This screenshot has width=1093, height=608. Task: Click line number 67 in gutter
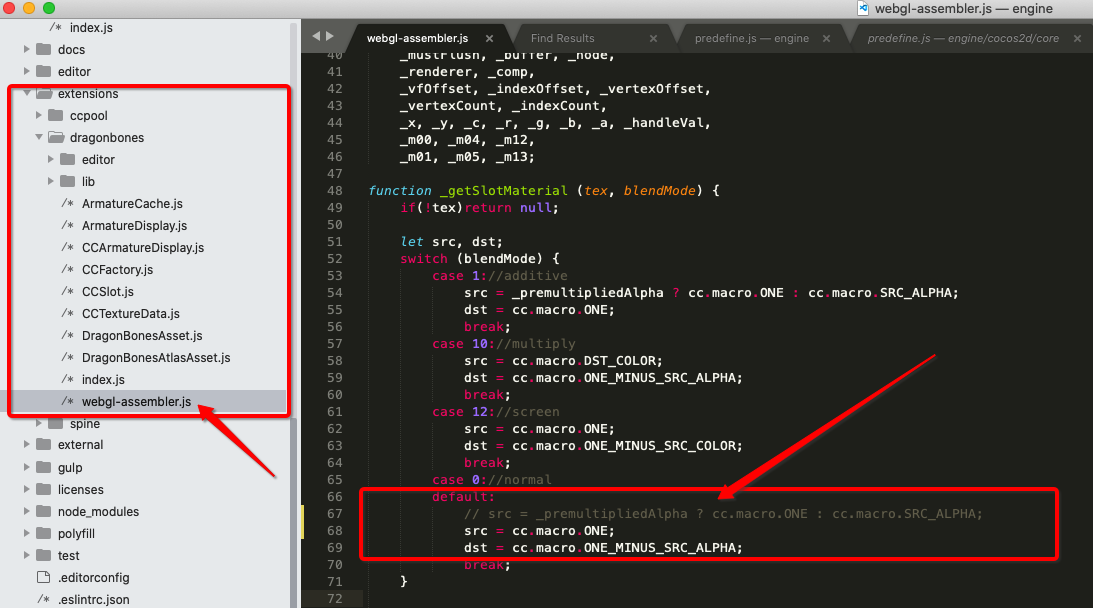334,514
